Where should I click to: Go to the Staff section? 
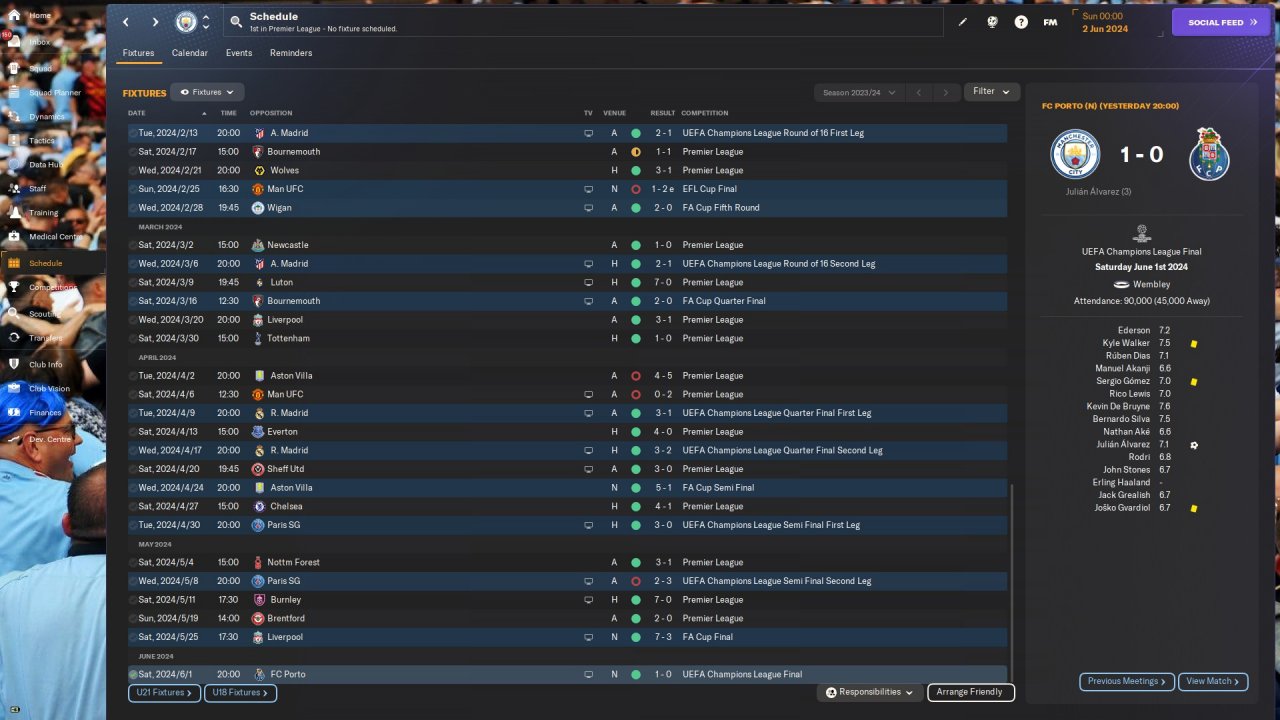coord(38,189)
